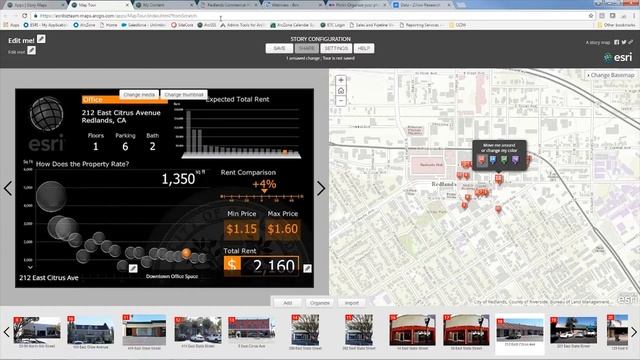Expand the Change Basemap panel
This screenshot has width=640, height=360.
[x=611, y=75]
